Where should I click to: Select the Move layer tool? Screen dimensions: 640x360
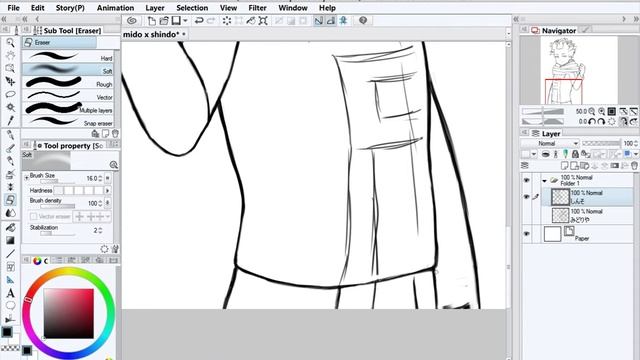(x=10, y=81)
